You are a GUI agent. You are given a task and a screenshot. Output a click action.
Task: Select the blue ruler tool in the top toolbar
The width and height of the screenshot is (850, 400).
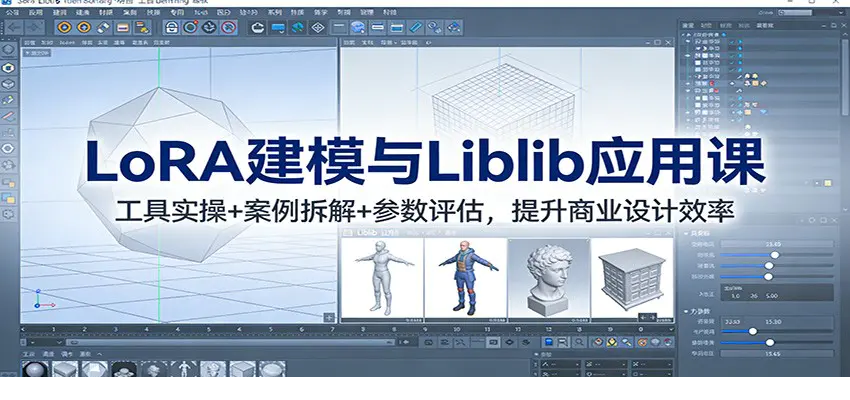point(416,27)
